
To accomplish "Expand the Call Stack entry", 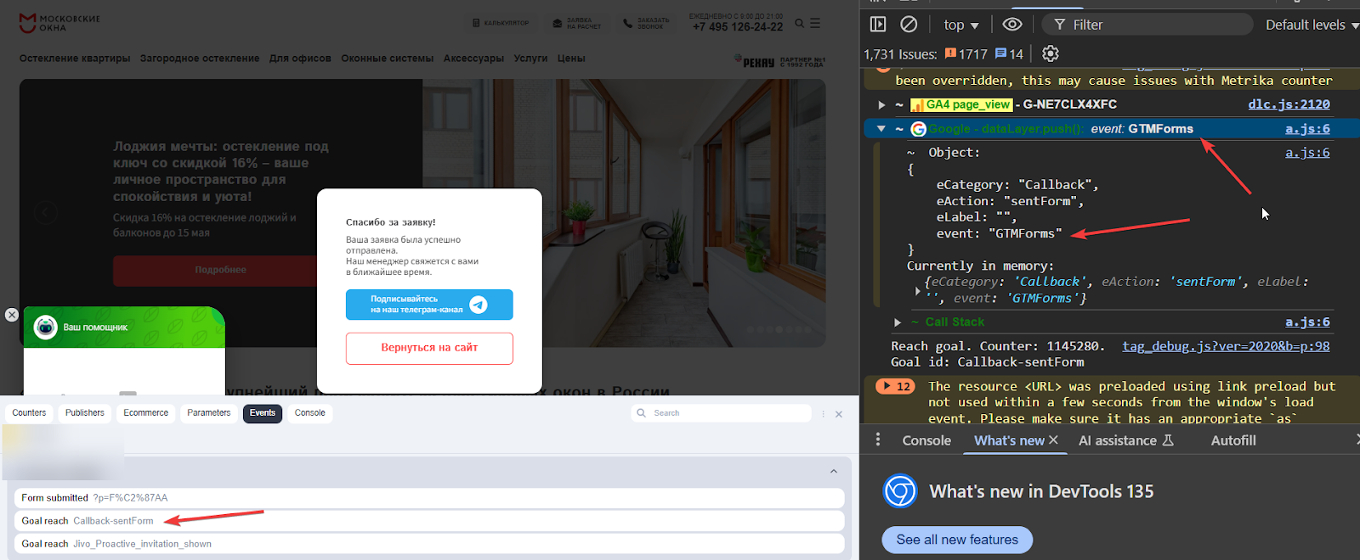I will (x=897, y=322).
